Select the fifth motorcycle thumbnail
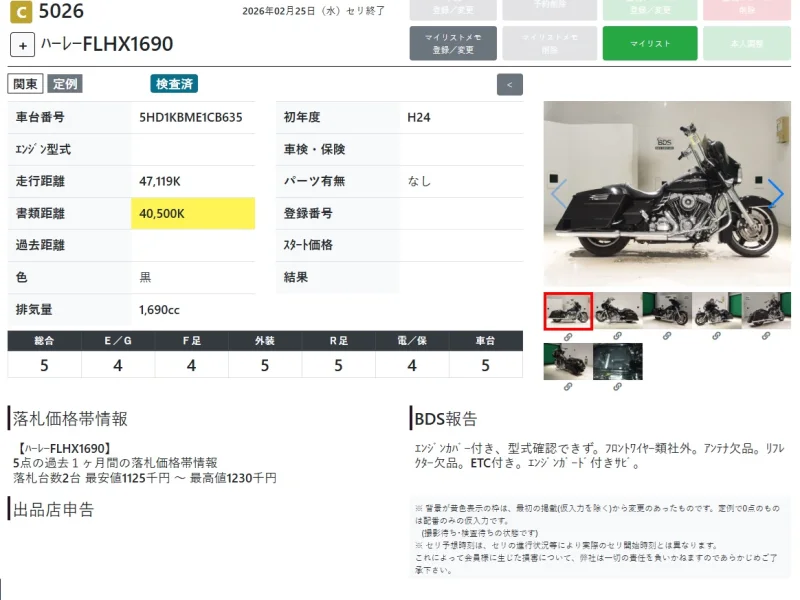The width and height of the screenshot is (800, 600). click(766, 310)
